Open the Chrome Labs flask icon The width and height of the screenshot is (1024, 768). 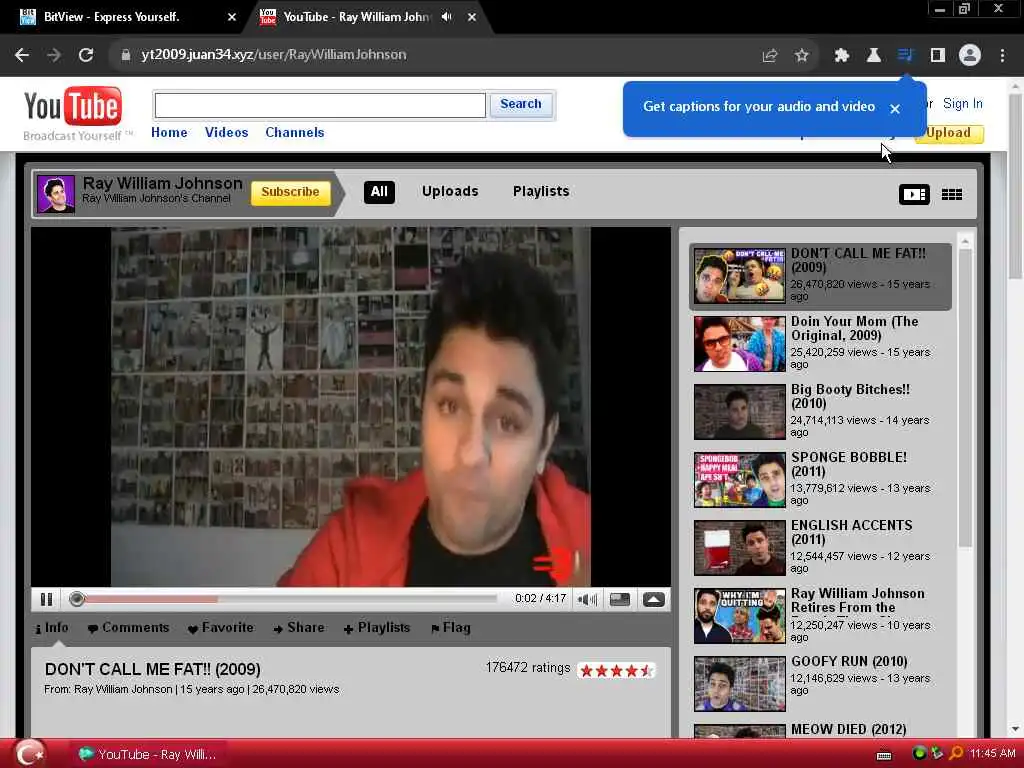[x=874, y=56]
